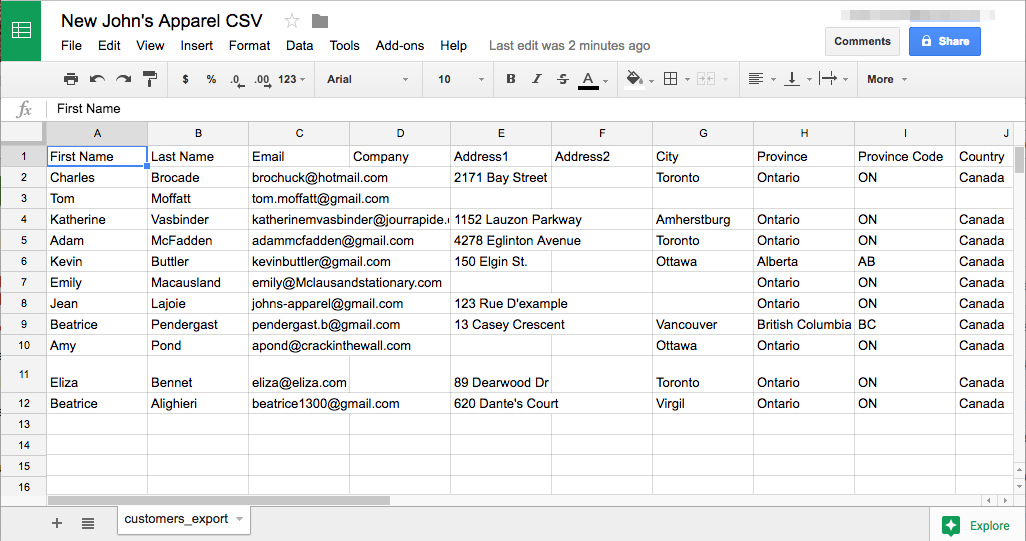Open the Comments button
This screenshot has height=541, width=1026.
coord(862,41)
